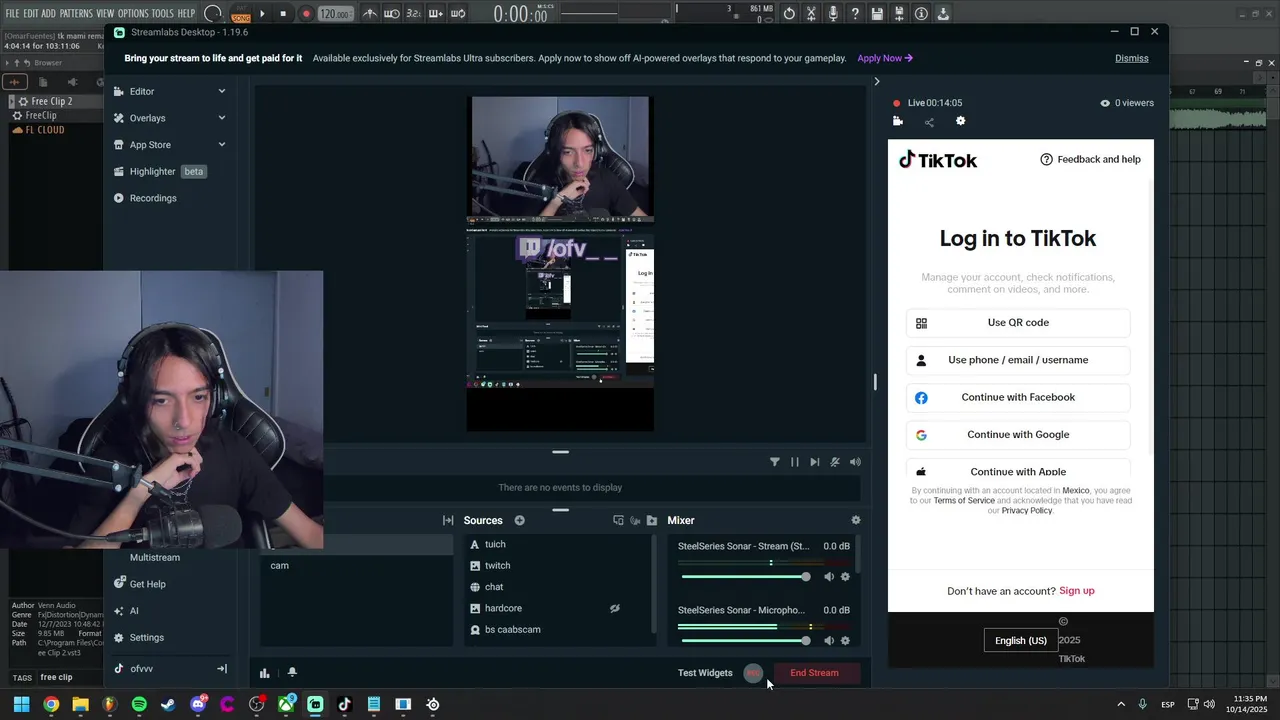Open FL Studio OPTIONS menu
The image size is (1280, 720).
point(133,13)
